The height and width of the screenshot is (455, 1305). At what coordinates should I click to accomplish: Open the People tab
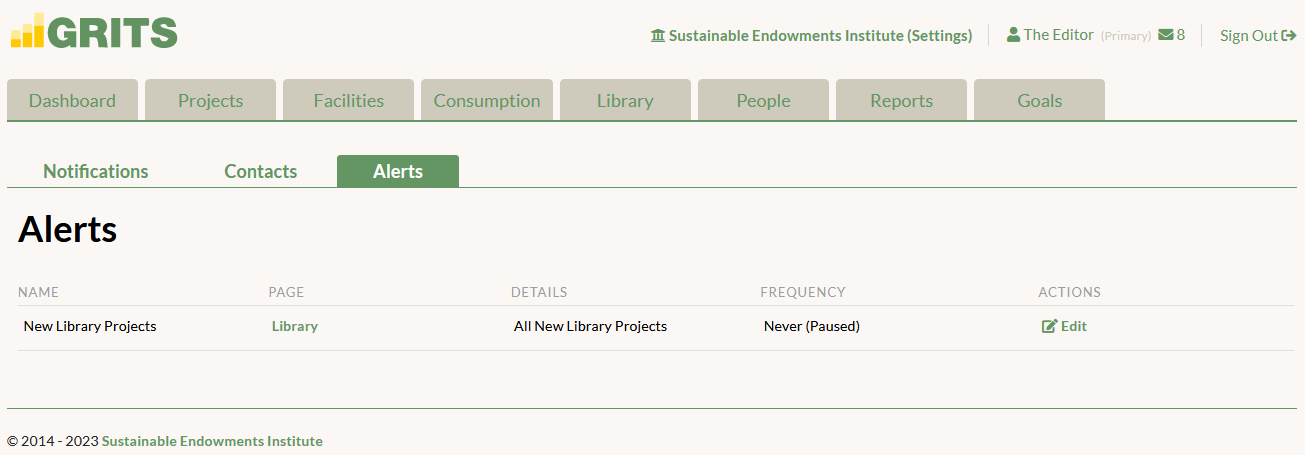point(763,100)
